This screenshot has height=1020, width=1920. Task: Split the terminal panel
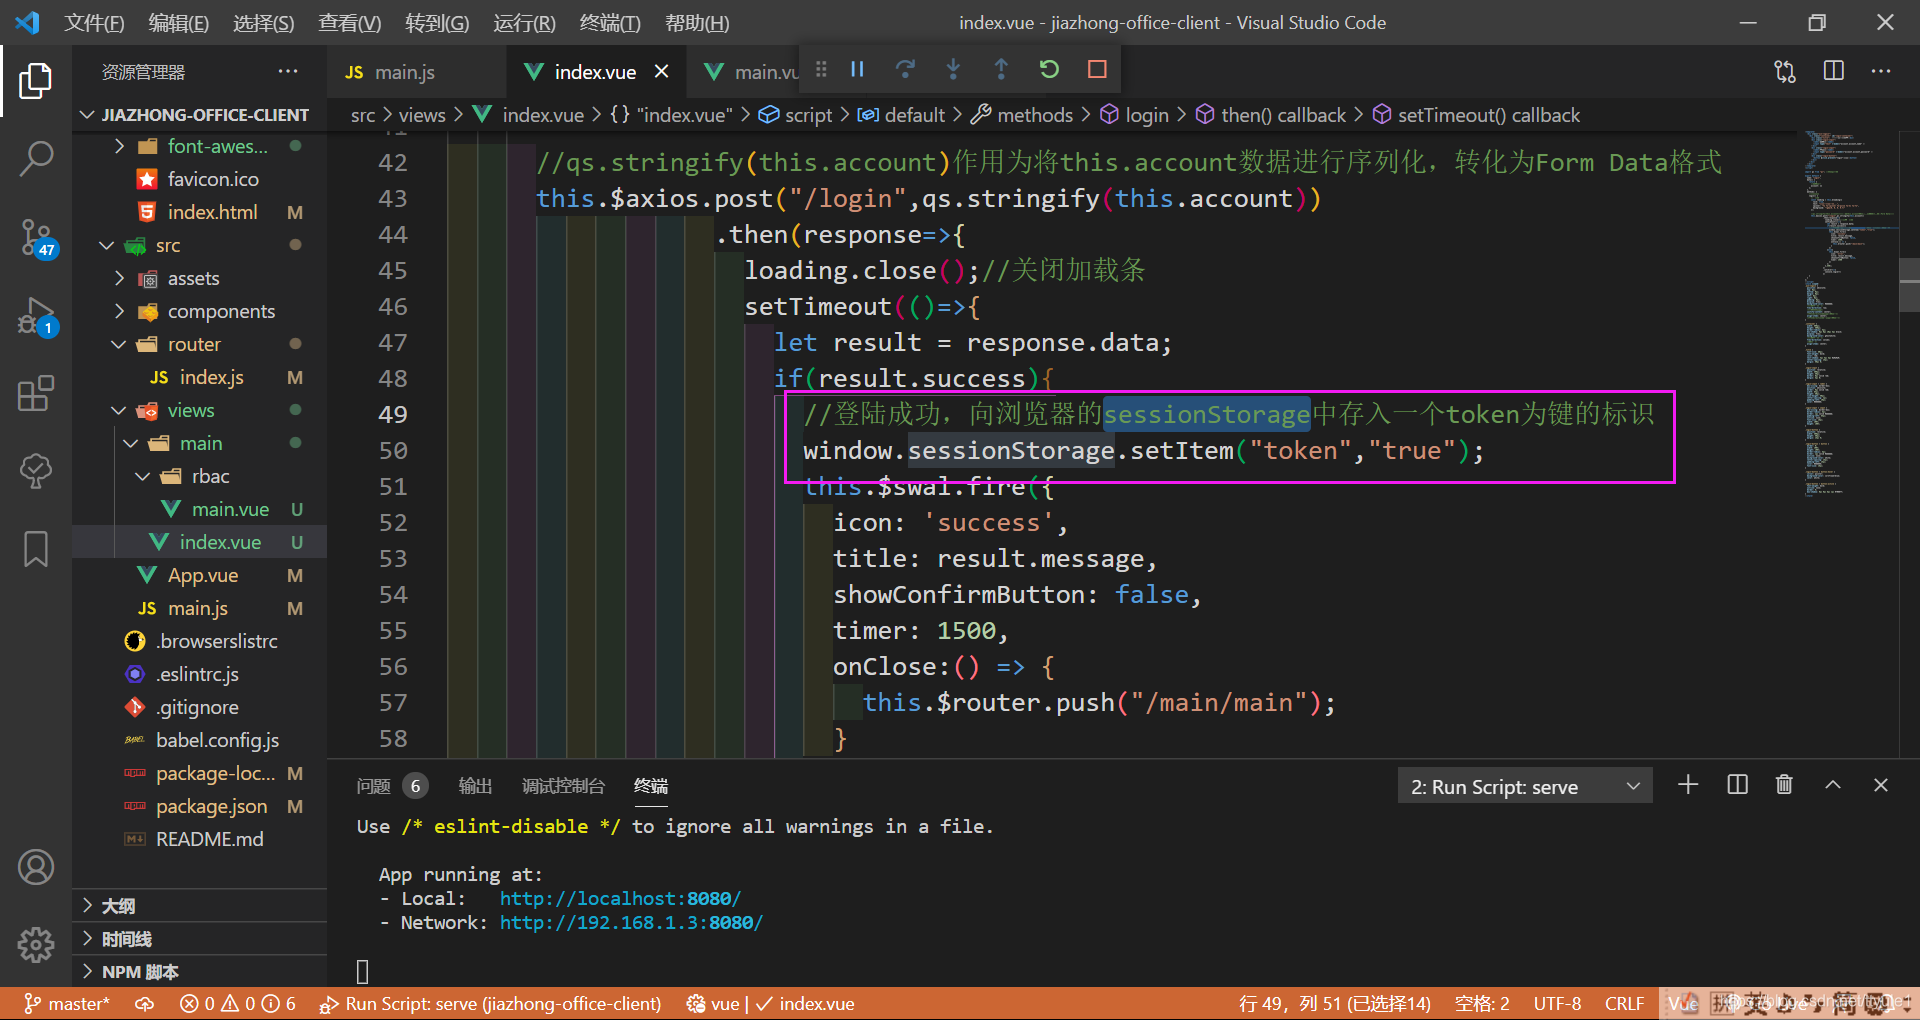1737,785
